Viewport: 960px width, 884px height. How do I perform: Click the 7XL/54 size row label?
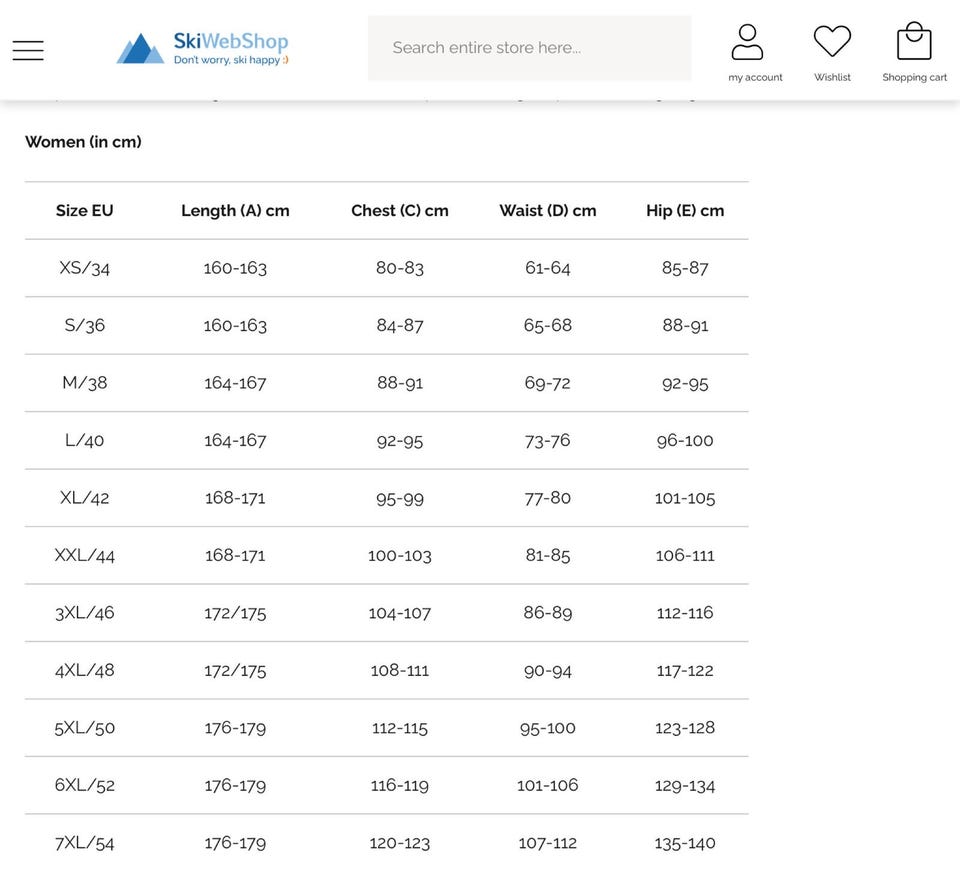[x=85, y=843]
